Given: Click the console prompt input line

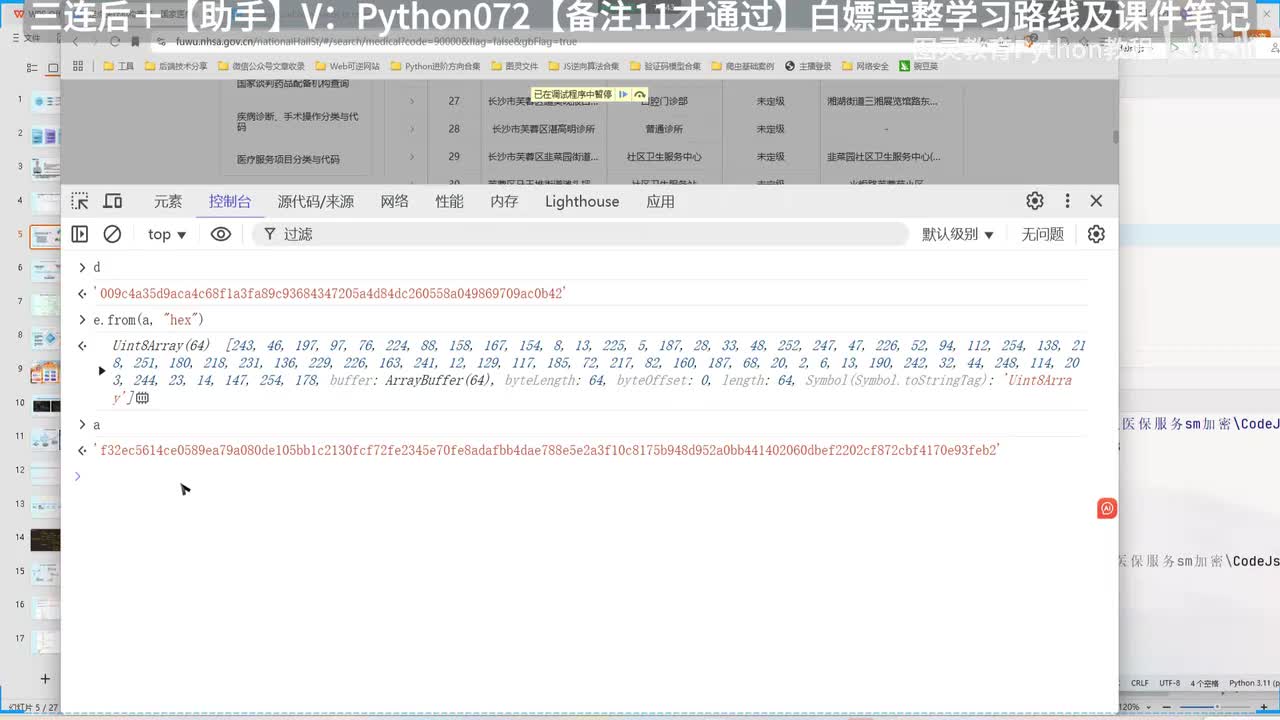Looking at the screenshot, I should pyautogui.click(x=590, y=476).
